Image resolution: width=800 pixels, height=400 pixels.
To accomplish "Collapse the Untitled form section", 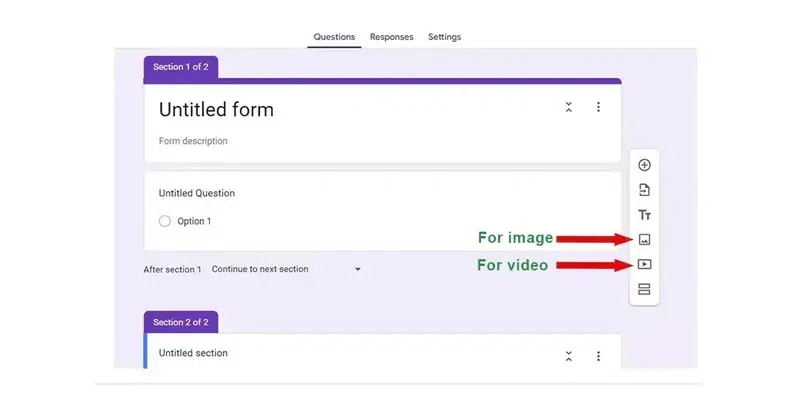I will [x=569, y=107].
